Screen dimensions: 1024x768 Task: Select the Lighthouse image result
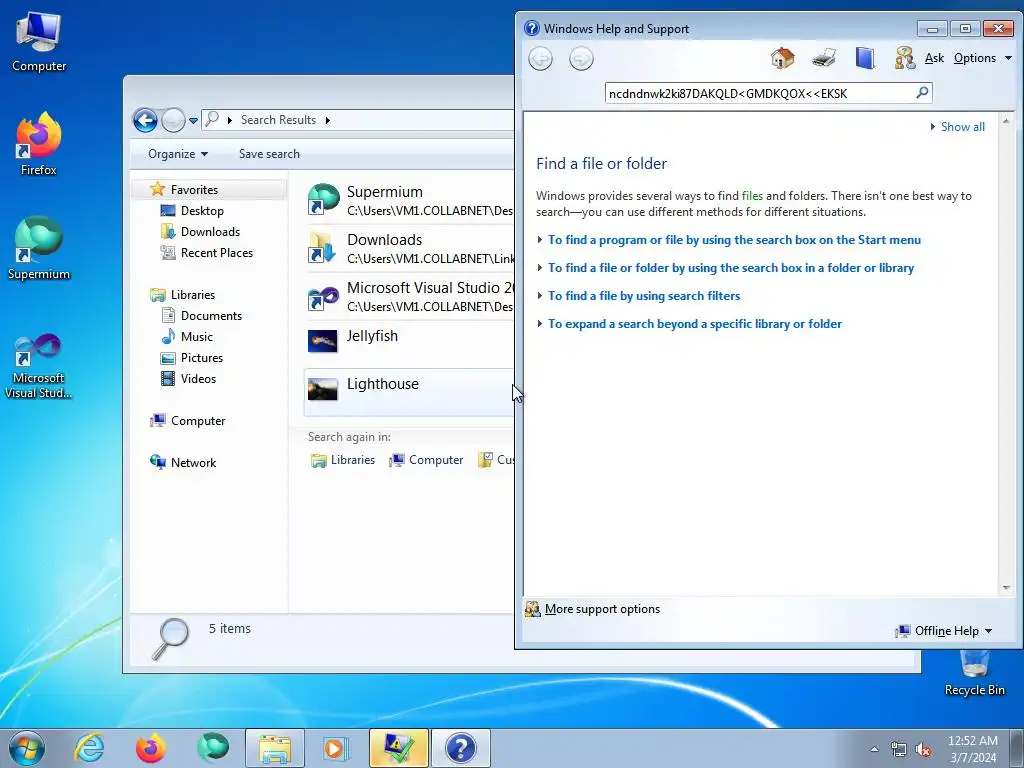tap(409, 392)
